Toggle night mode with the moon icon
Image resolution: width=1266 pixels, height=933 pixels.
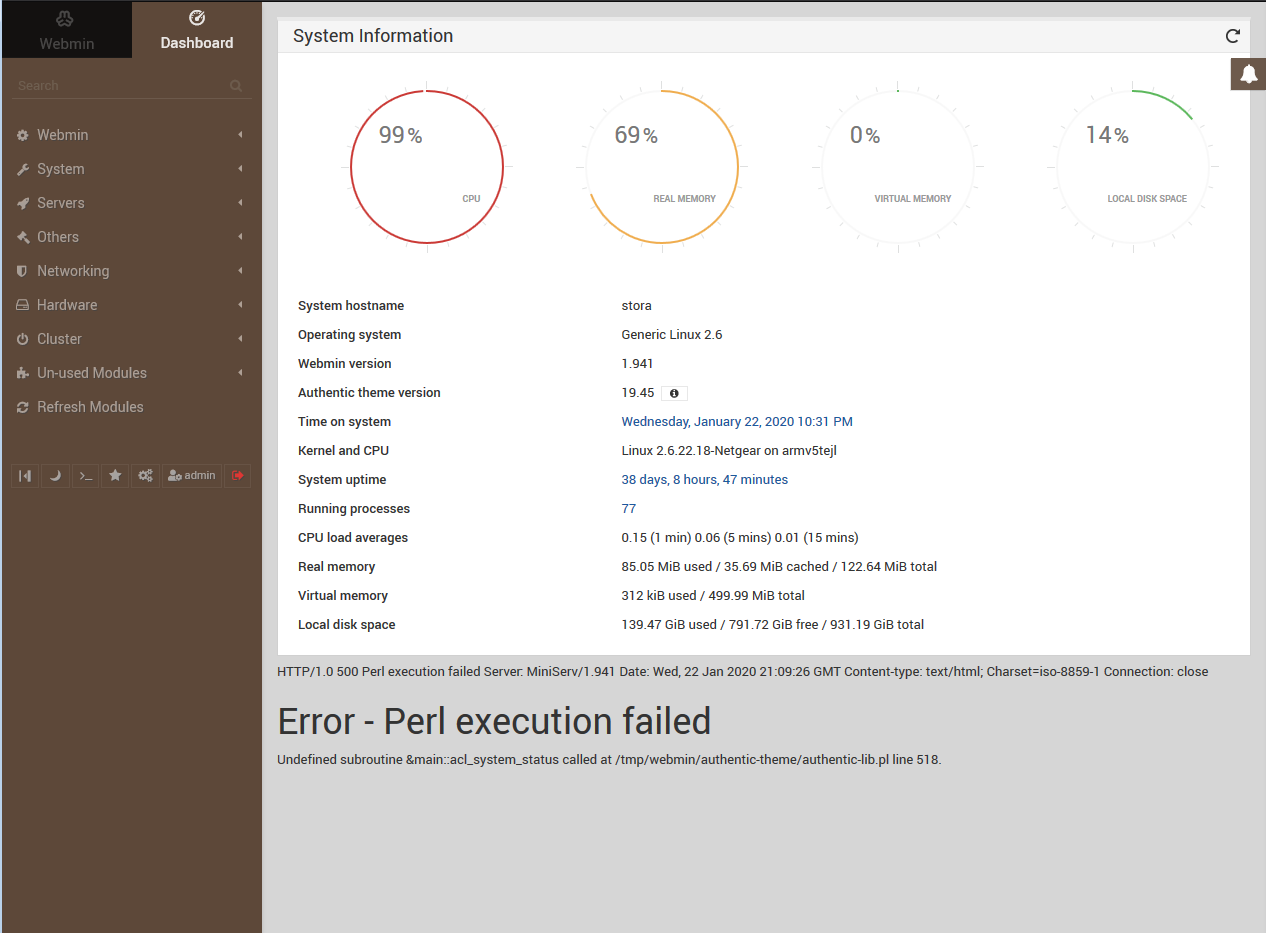click(x=55, y=475)
